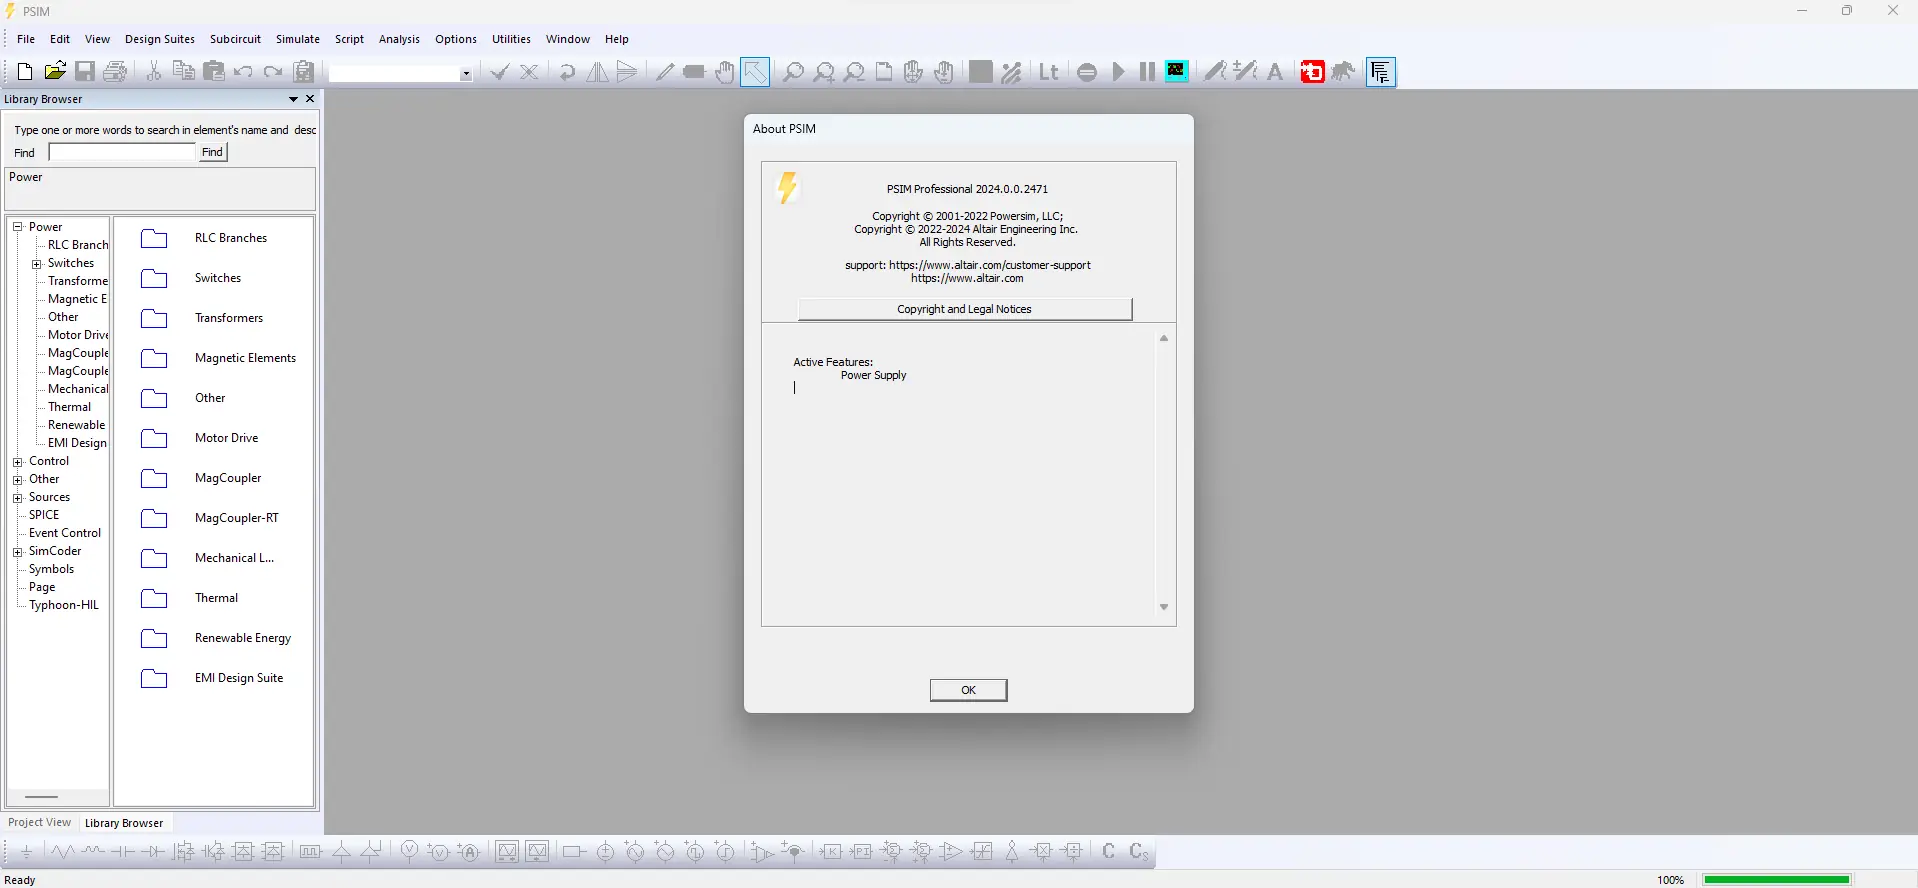Zoom in with the plus magnifier
The width and height of the screenshot is (1918, 888).
coord(824,71)
